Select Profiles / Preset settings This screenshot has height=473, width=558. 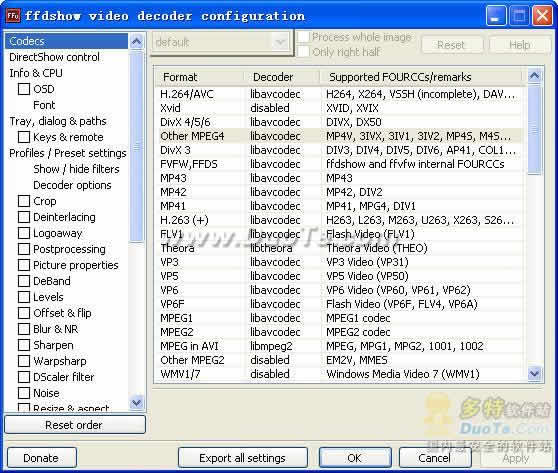tap(68, 153)
